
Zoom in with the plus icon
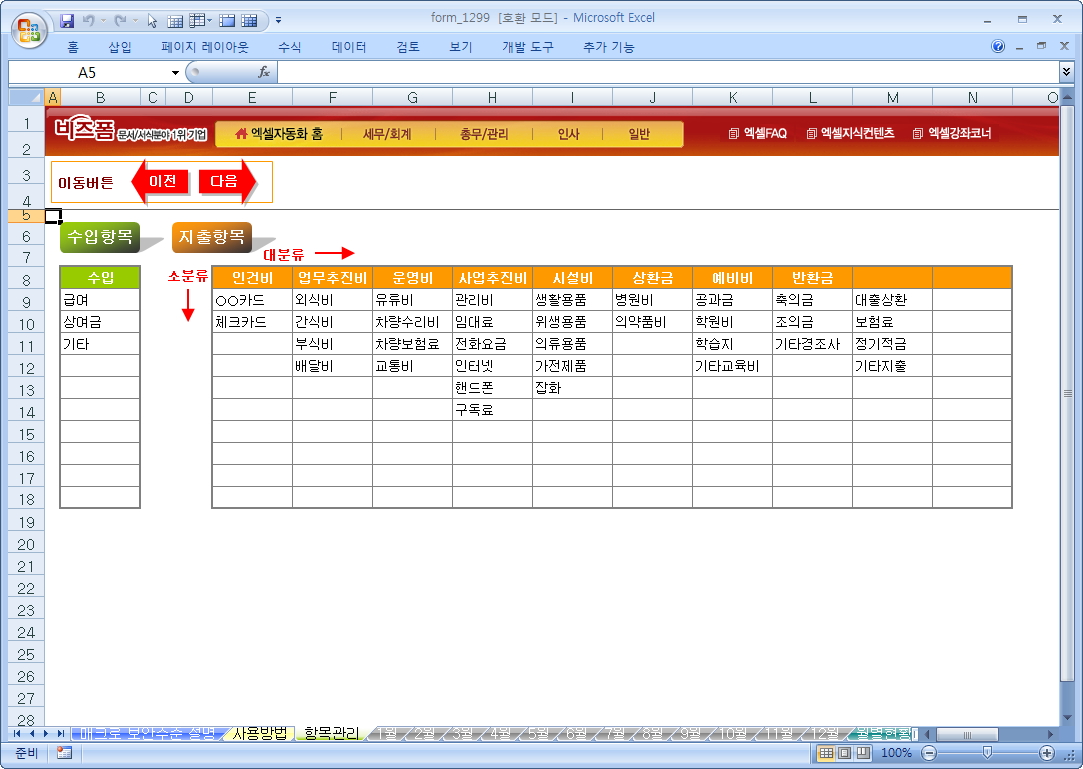(x=1047, y=753)
